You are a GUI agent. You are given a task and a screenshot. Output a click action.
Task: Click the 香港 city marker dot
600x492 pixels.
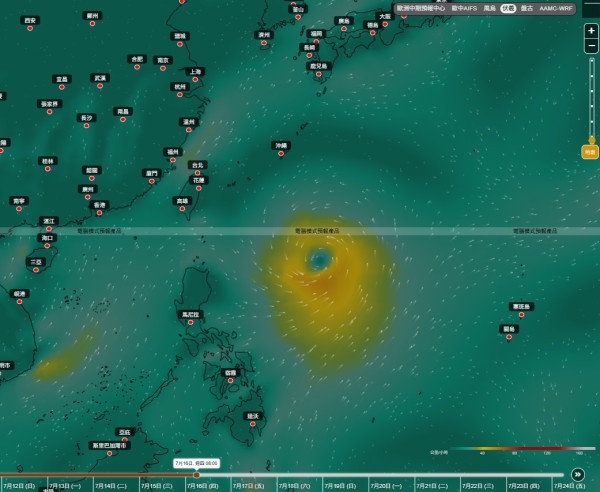click(x=99, y=213)
